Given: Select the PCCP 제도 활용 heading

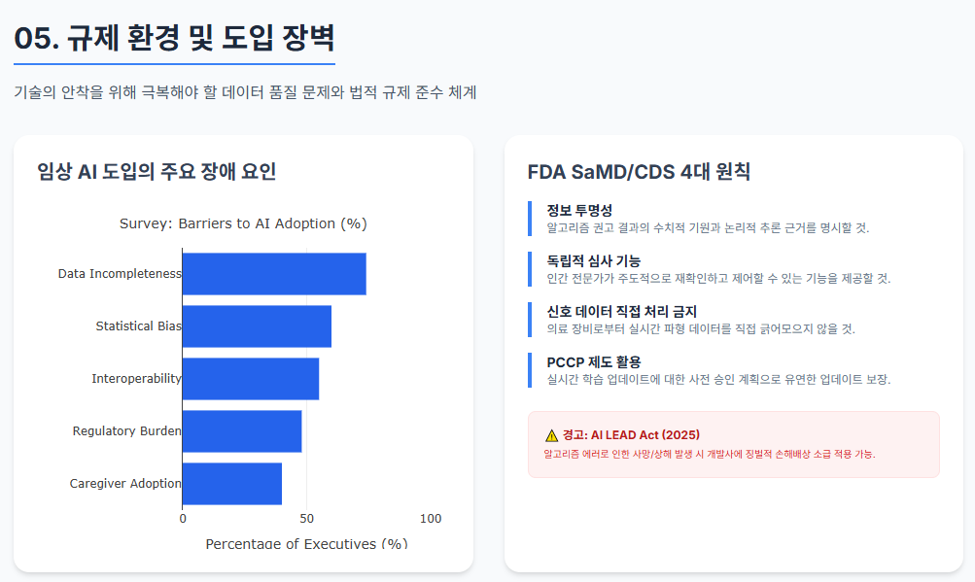Looking at the screenshot, I should point(593,362).
